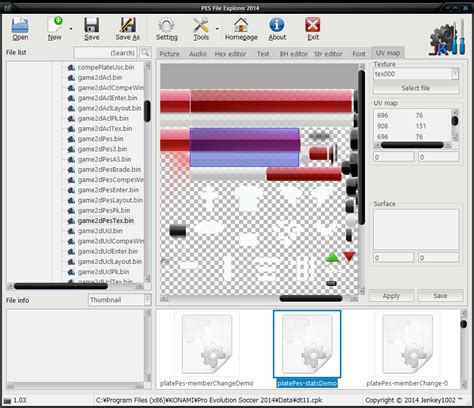Click the file list vertical scrollbar thumb
The image size is (474, 408).
[147, 111]
